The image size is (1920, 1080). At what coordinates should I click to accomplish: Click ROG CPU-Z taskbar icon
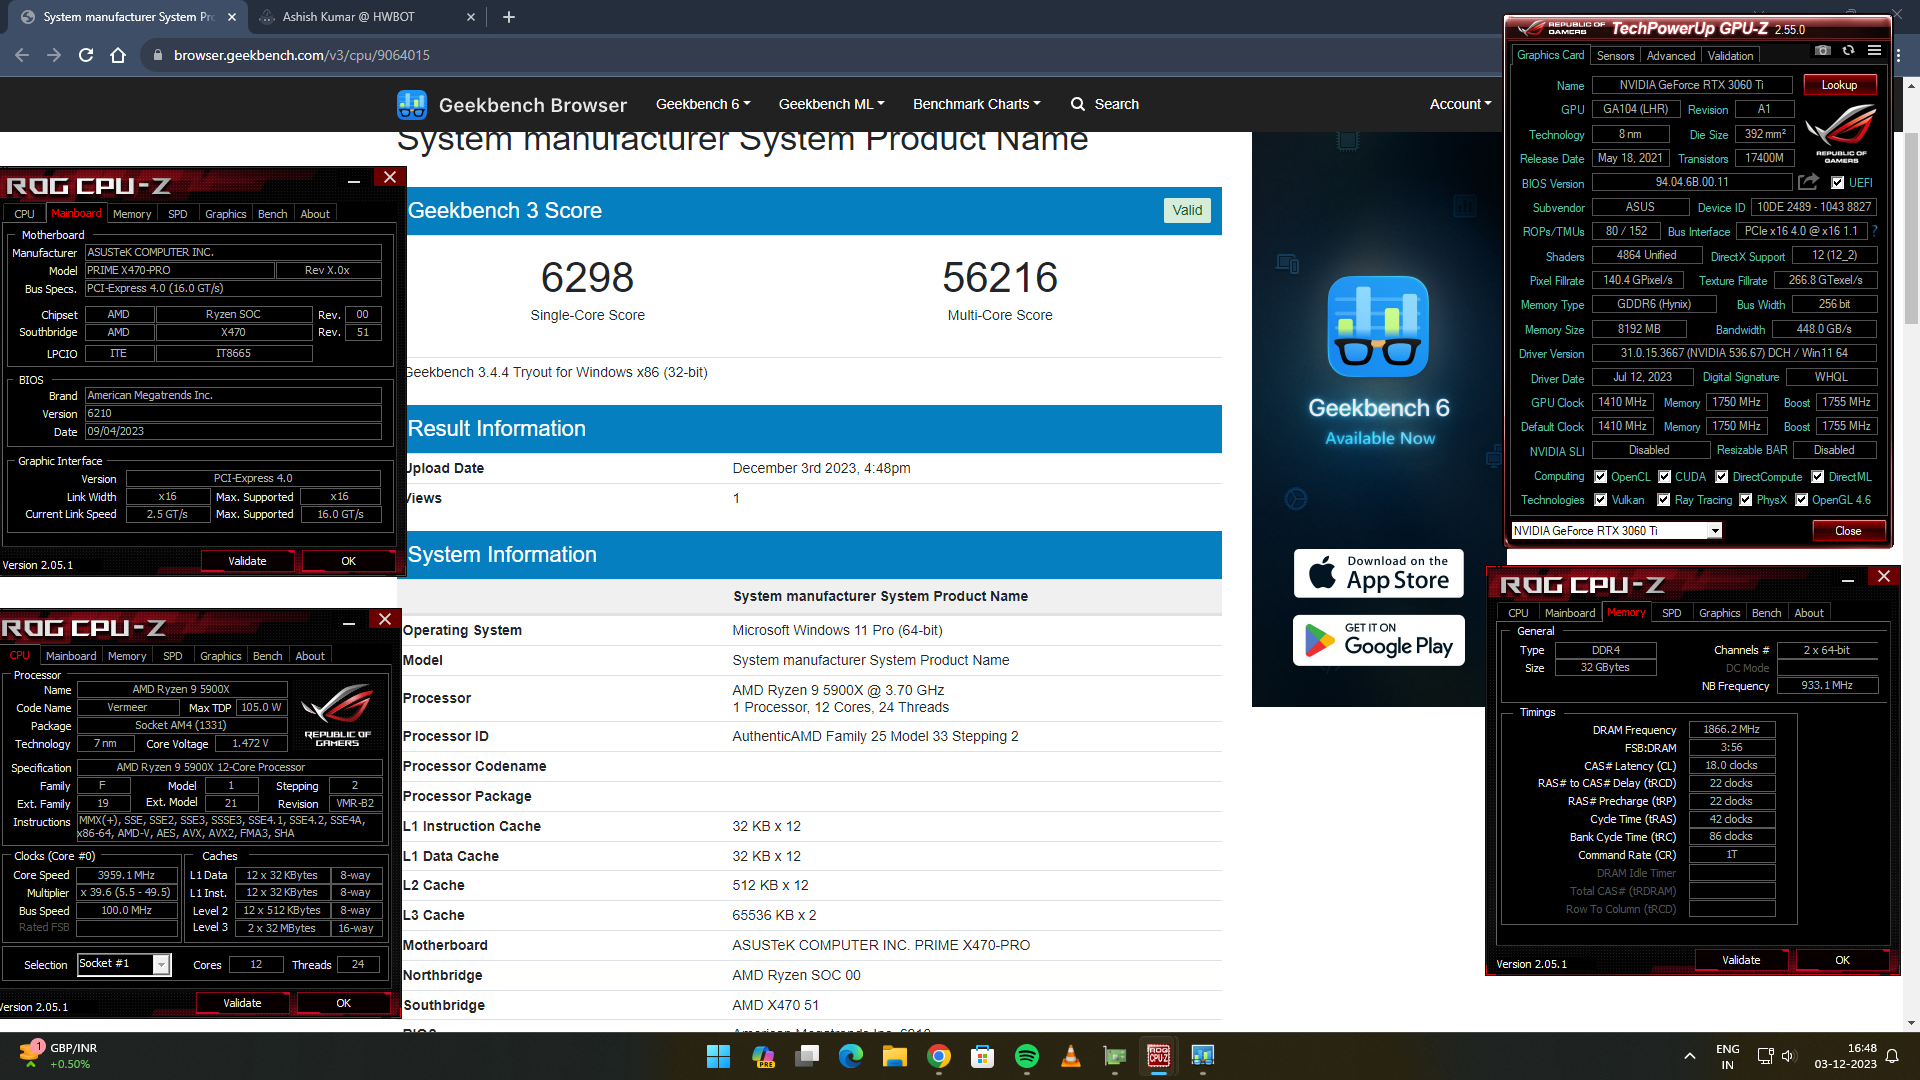(x=1159, y=1056)
